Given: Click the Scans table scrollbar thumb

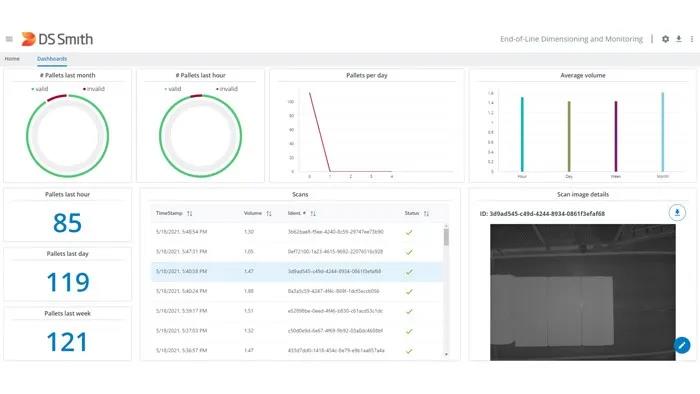Looking at the screenshot, I should point(446,236).
